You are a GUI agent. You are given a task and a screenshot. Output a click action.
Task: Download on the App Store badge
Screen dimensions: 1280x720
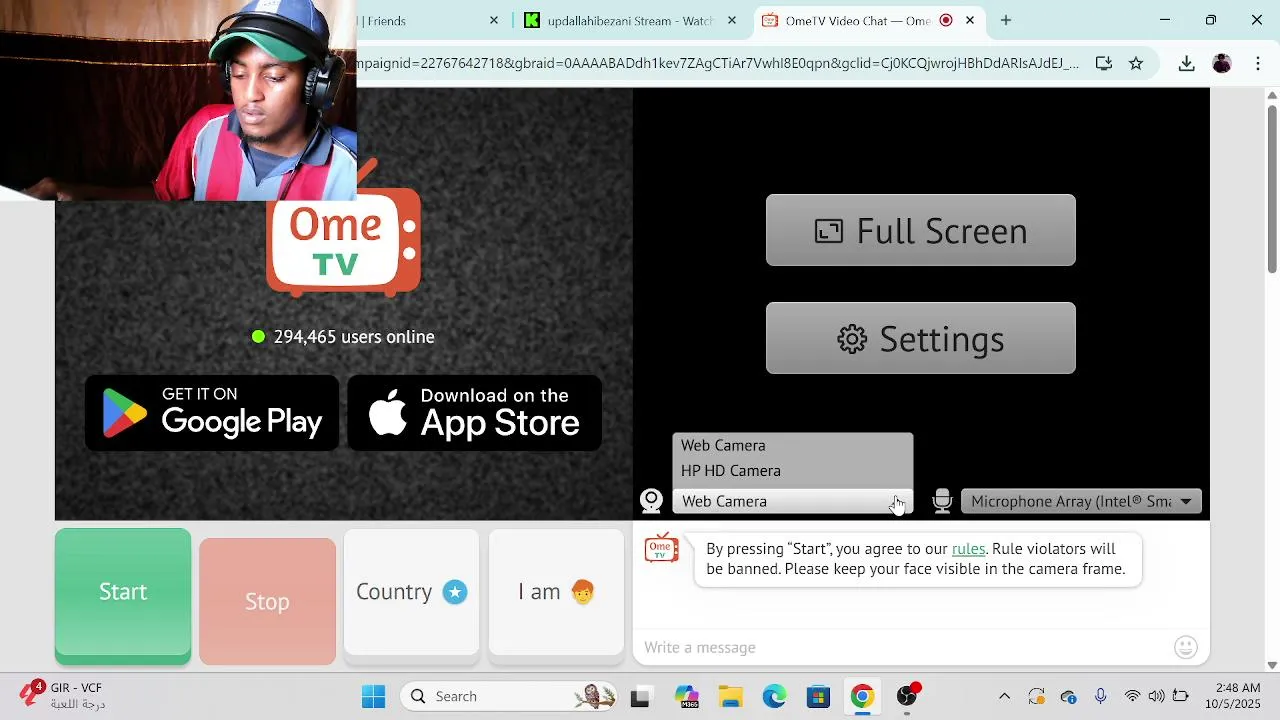pos(475,413)
